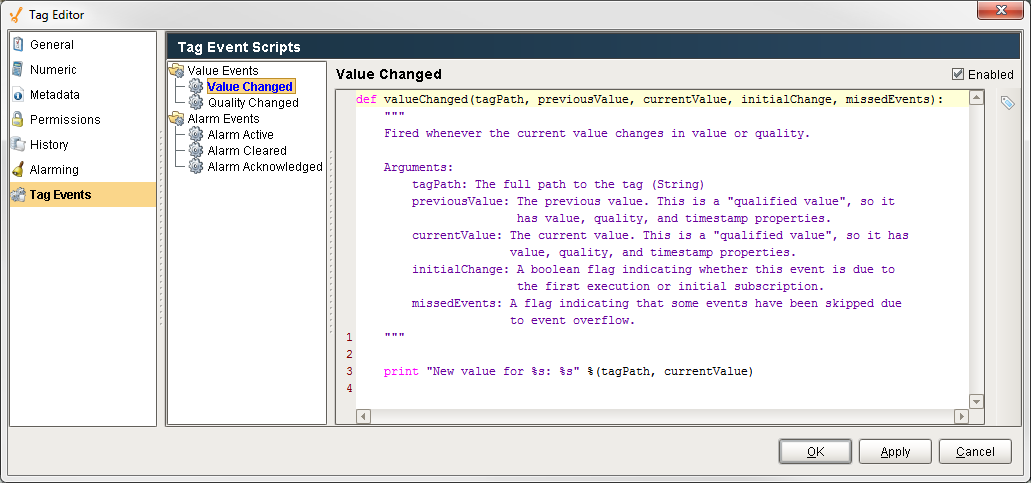Screen dimensions: 1031x483
Task: Place cursor on the print statement line
Action: (567, 371)
